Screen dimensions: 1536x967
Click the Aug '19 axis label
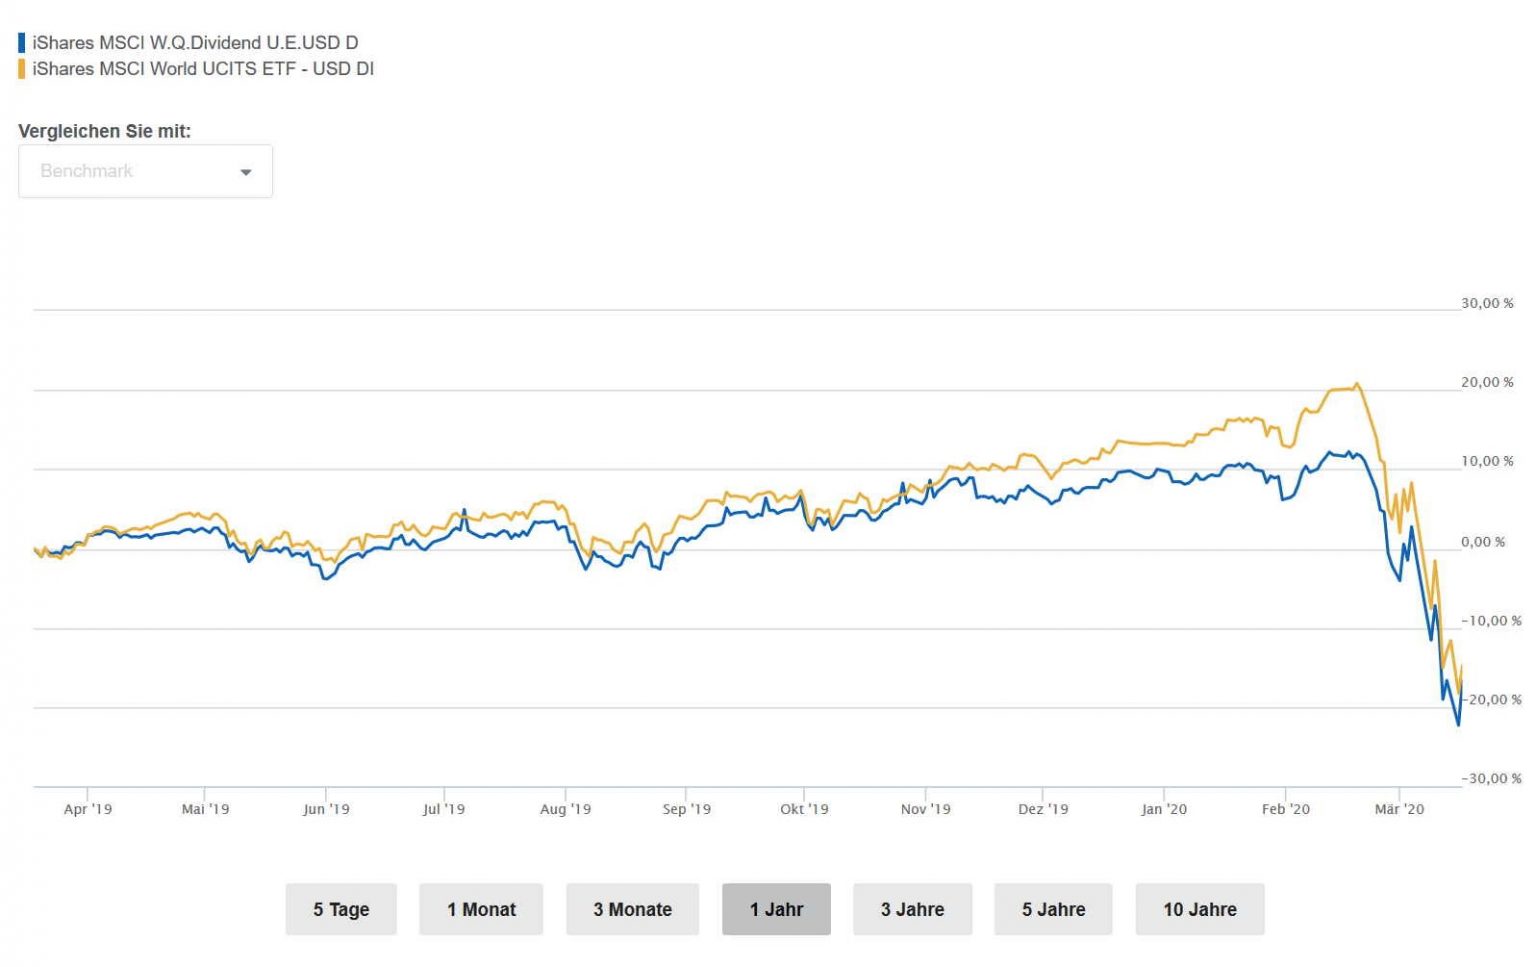(x=565, y=809)
